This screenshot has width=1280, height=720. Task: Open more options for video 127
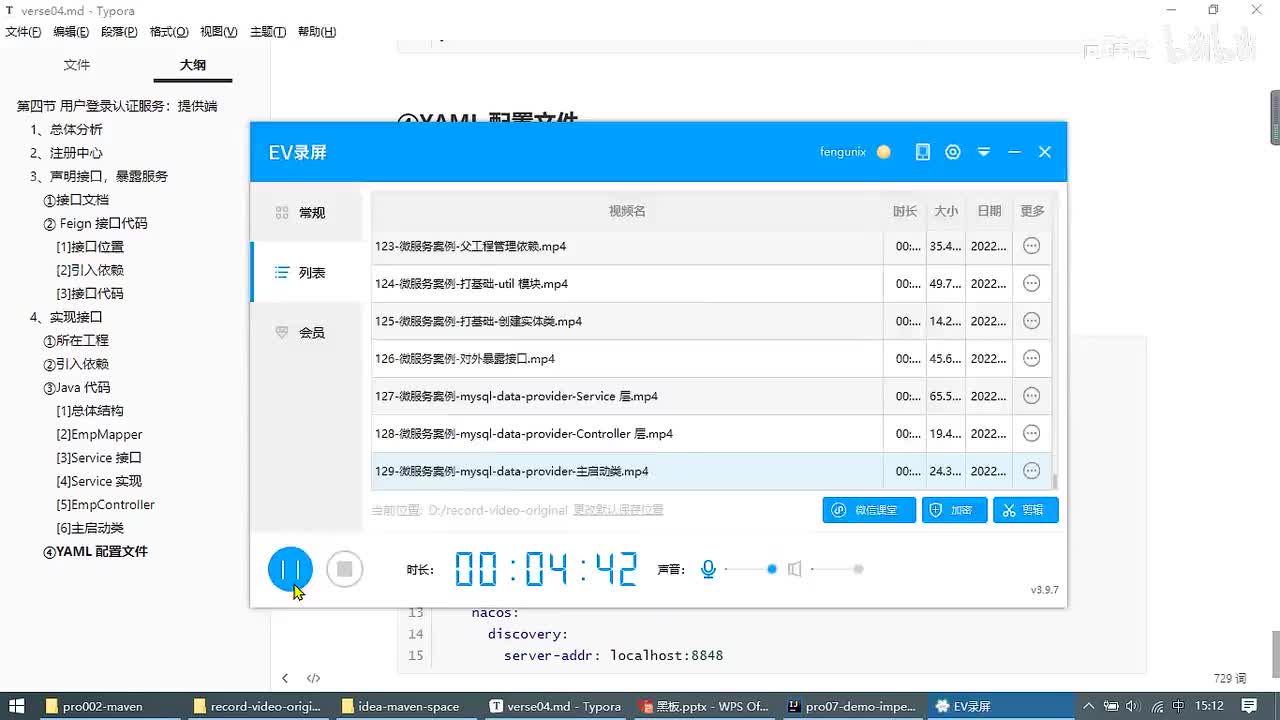click(1032, 396)
